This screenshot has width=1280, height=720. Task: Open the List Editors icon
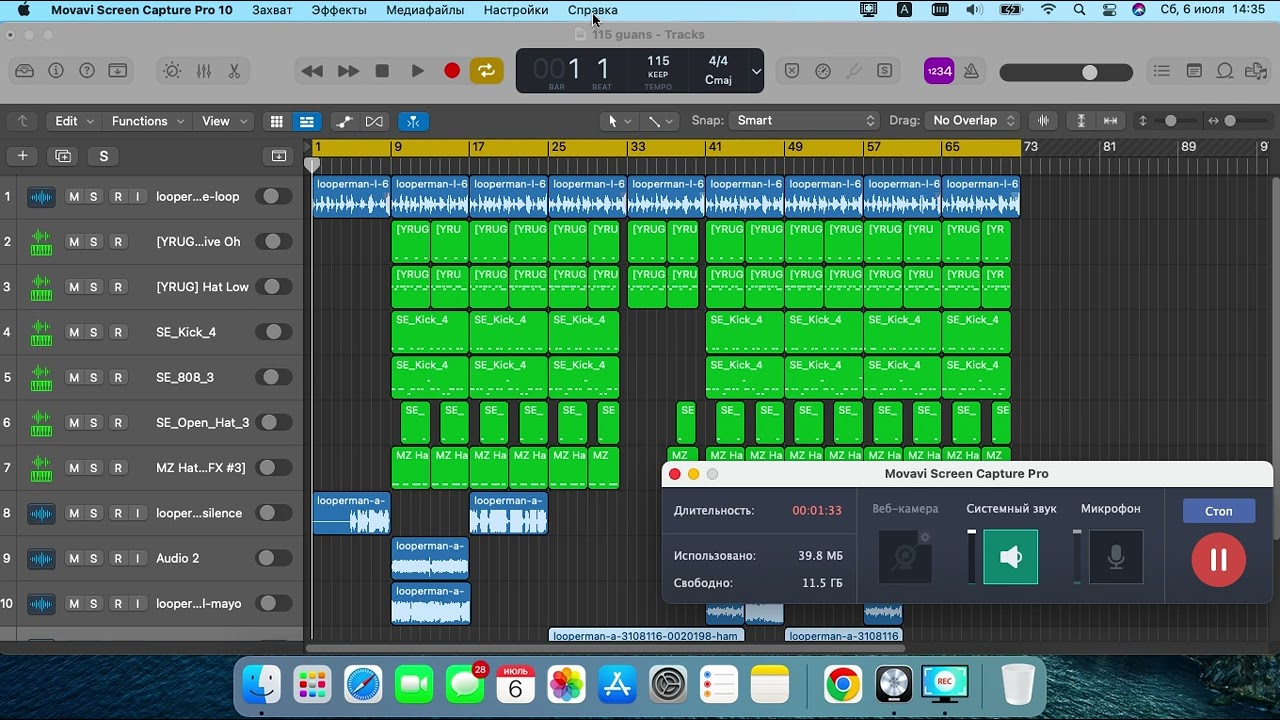coord(1161,71)
